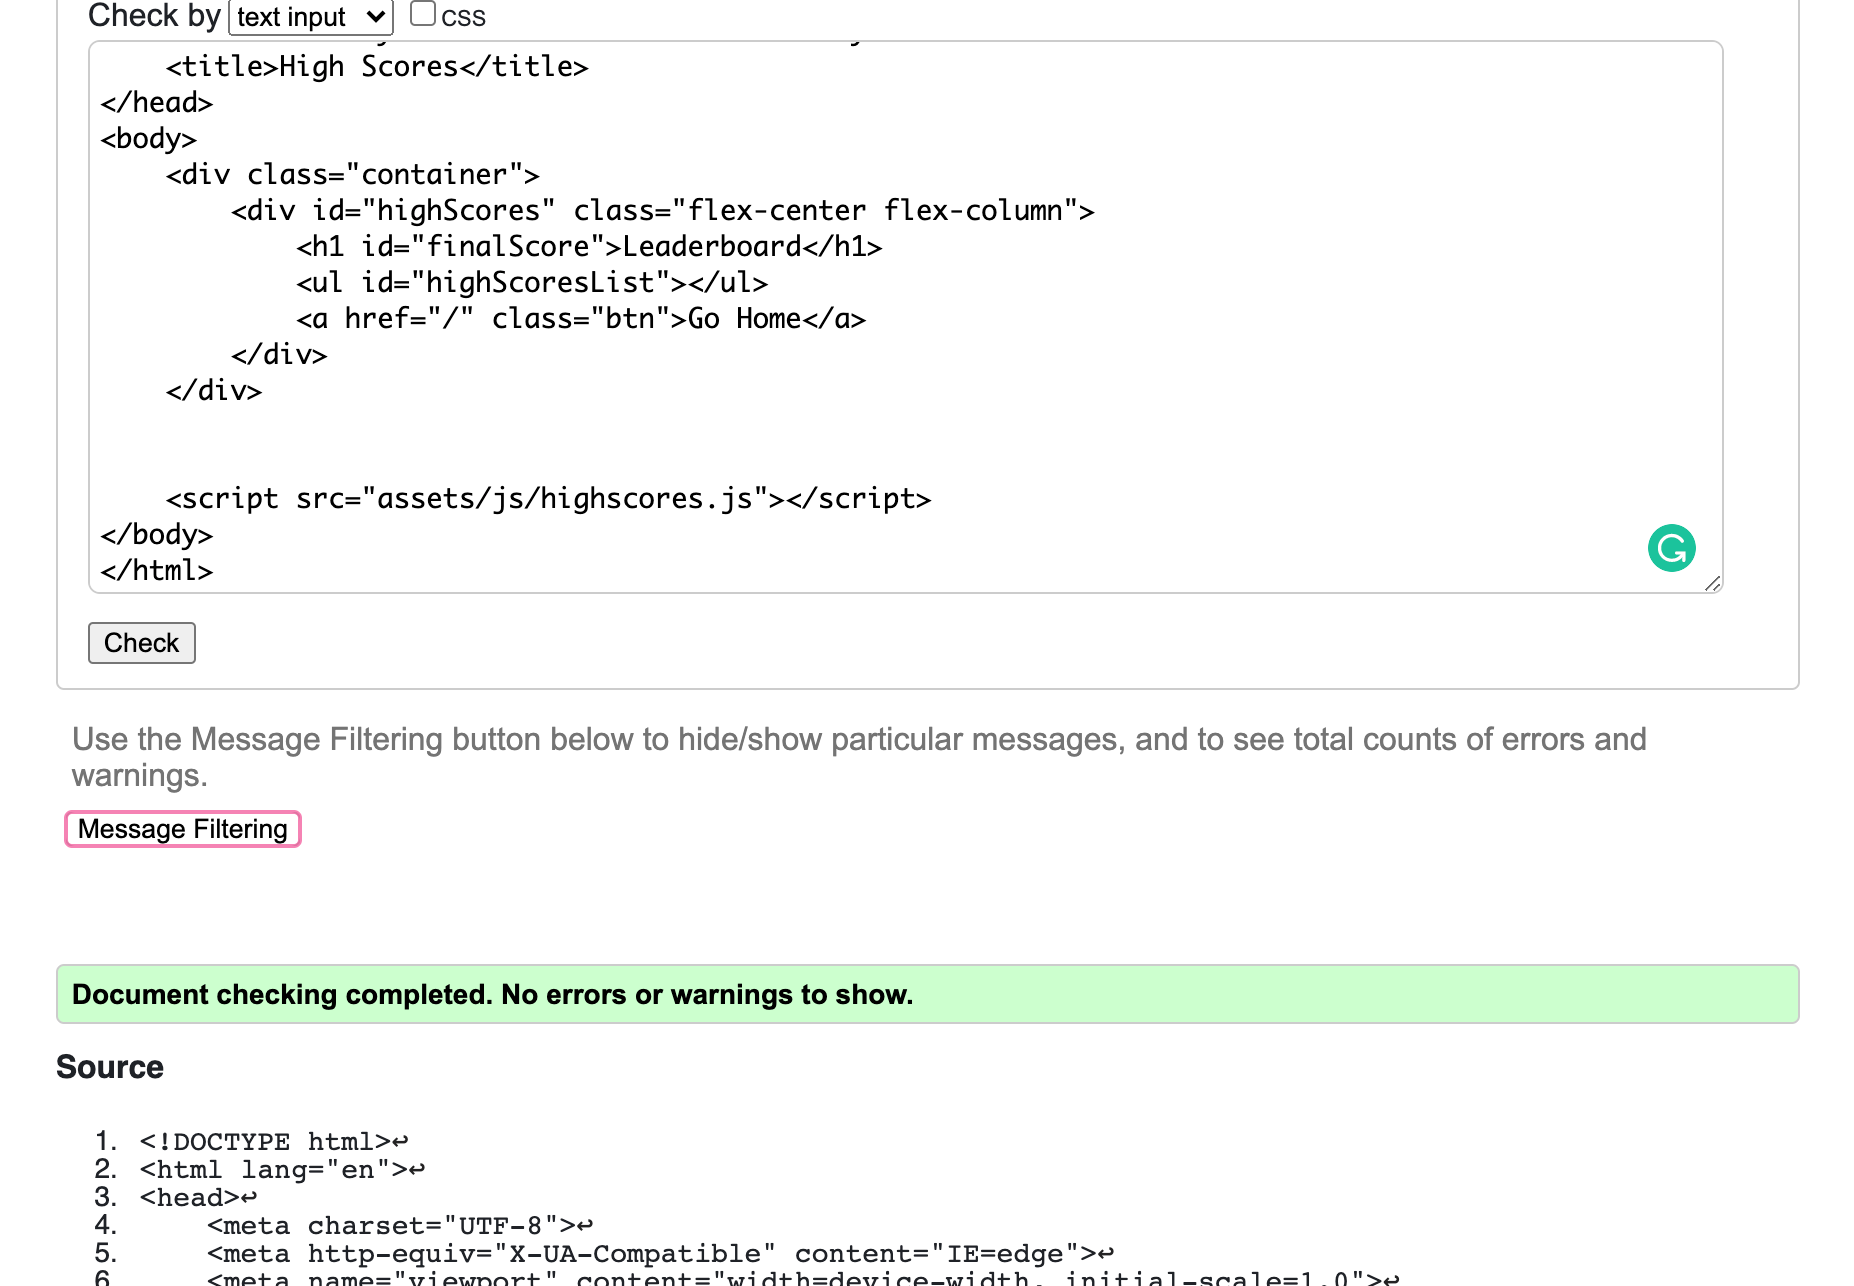
Task: Open the "text input" Check by dropdown
Action: pos(311,17)
